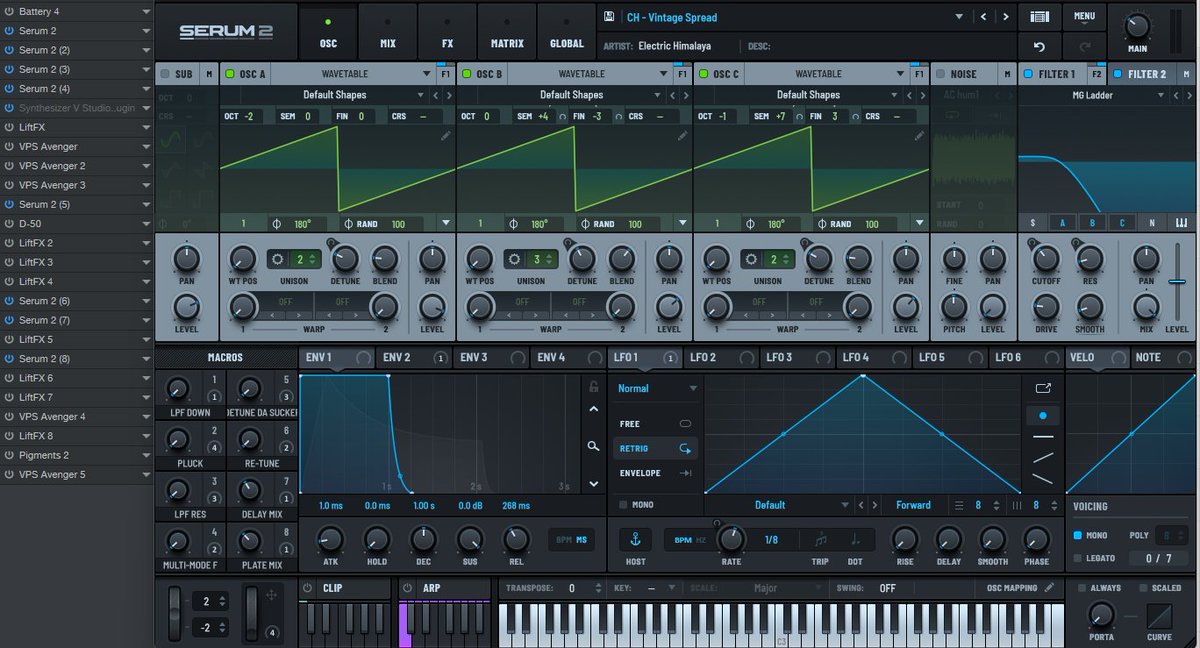
Task: Open the OSC C wavetable edit pencil
Action: pos(918,135)
